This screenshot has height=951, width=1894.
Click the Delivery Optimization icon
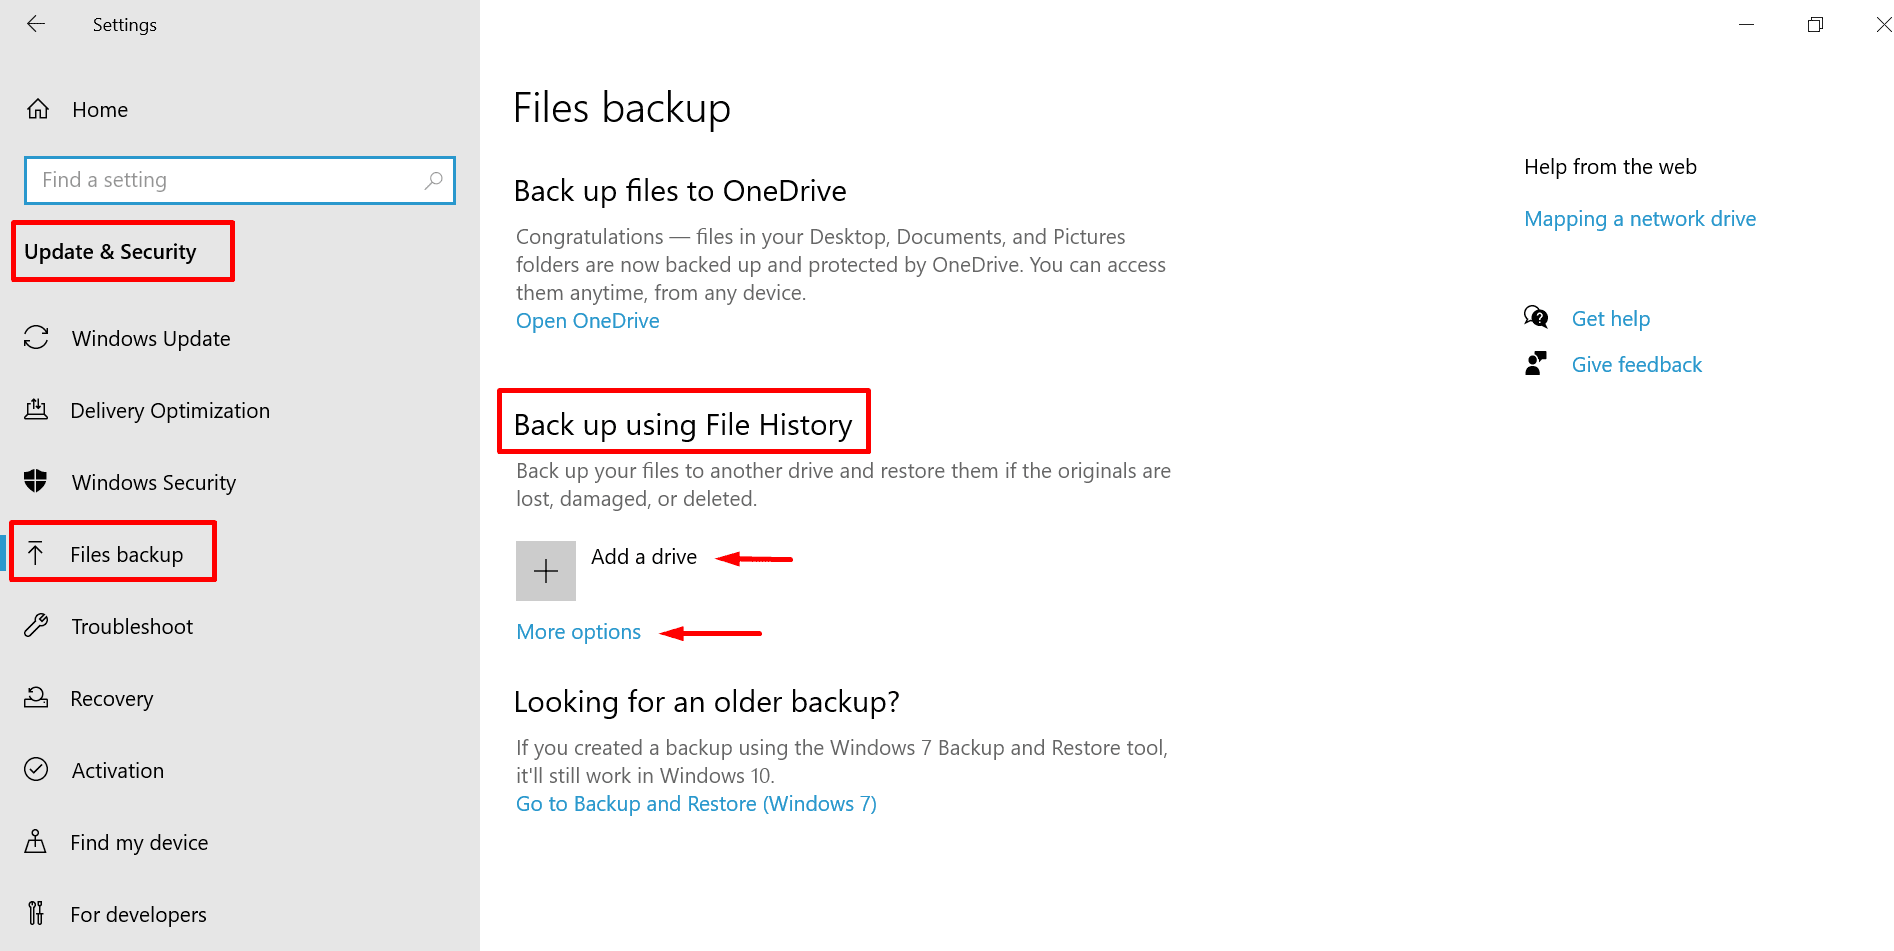pos(36,410)
